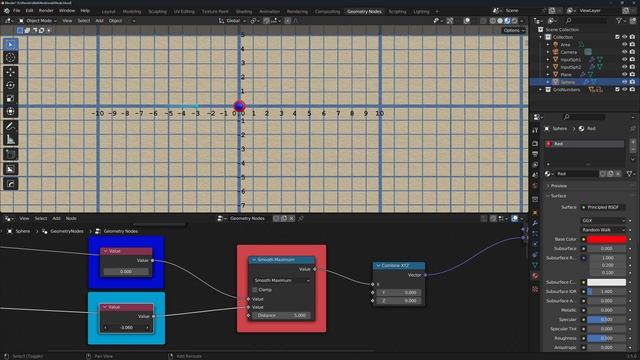The image size is (640, 360).
Task: Switch to the Shading workspace tab
Action: tap(244, 11)
